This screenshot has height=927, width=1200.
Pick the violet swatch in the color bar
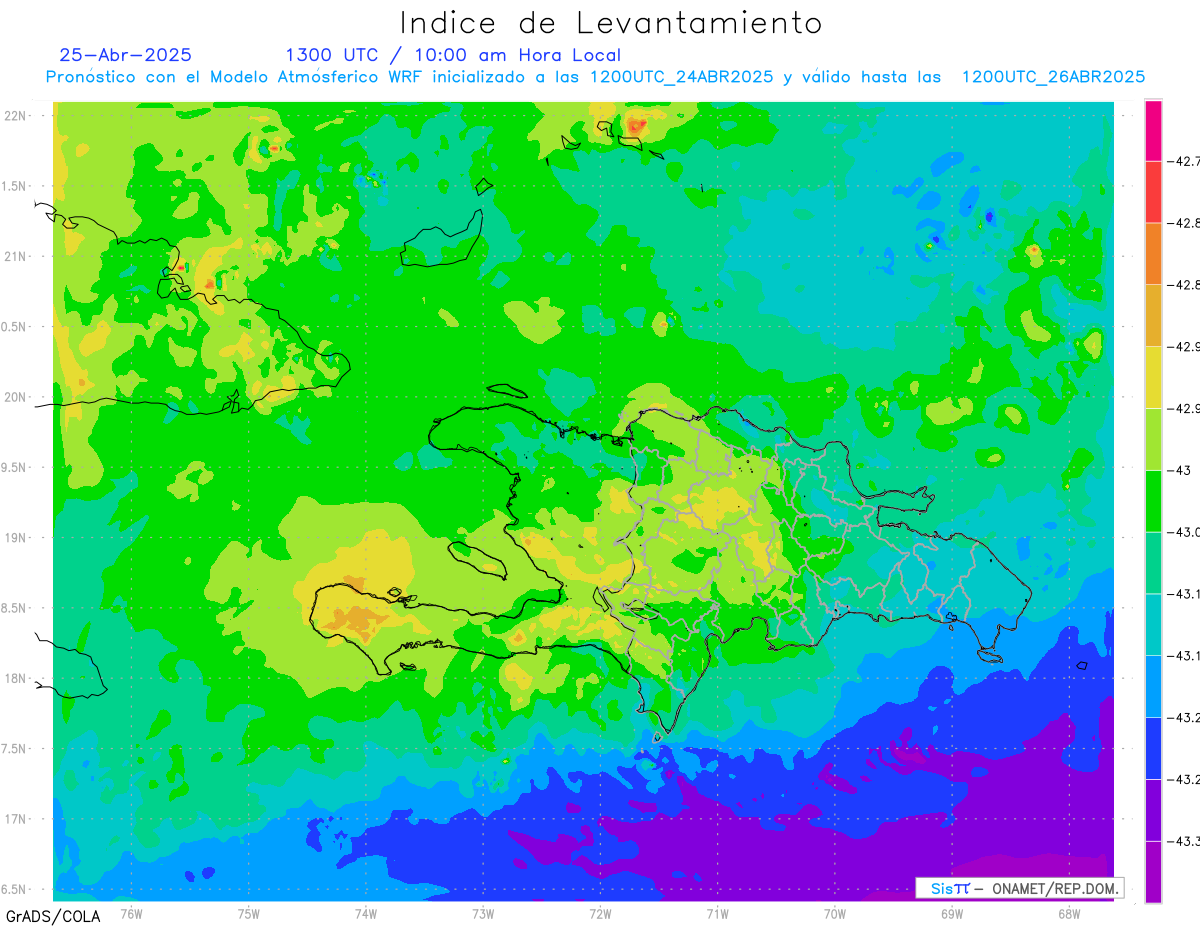click(1153, 811)
